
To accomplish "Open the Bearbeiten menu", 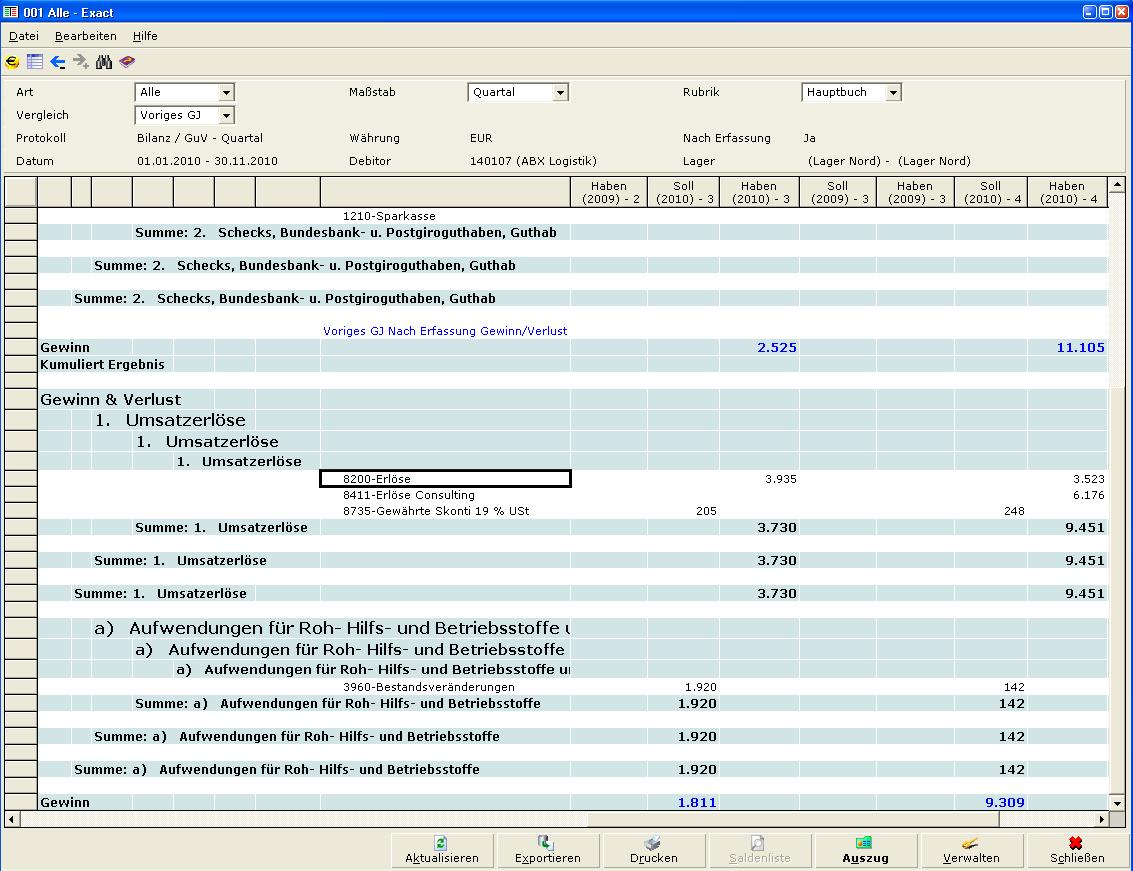I will [x=86, y=36].
